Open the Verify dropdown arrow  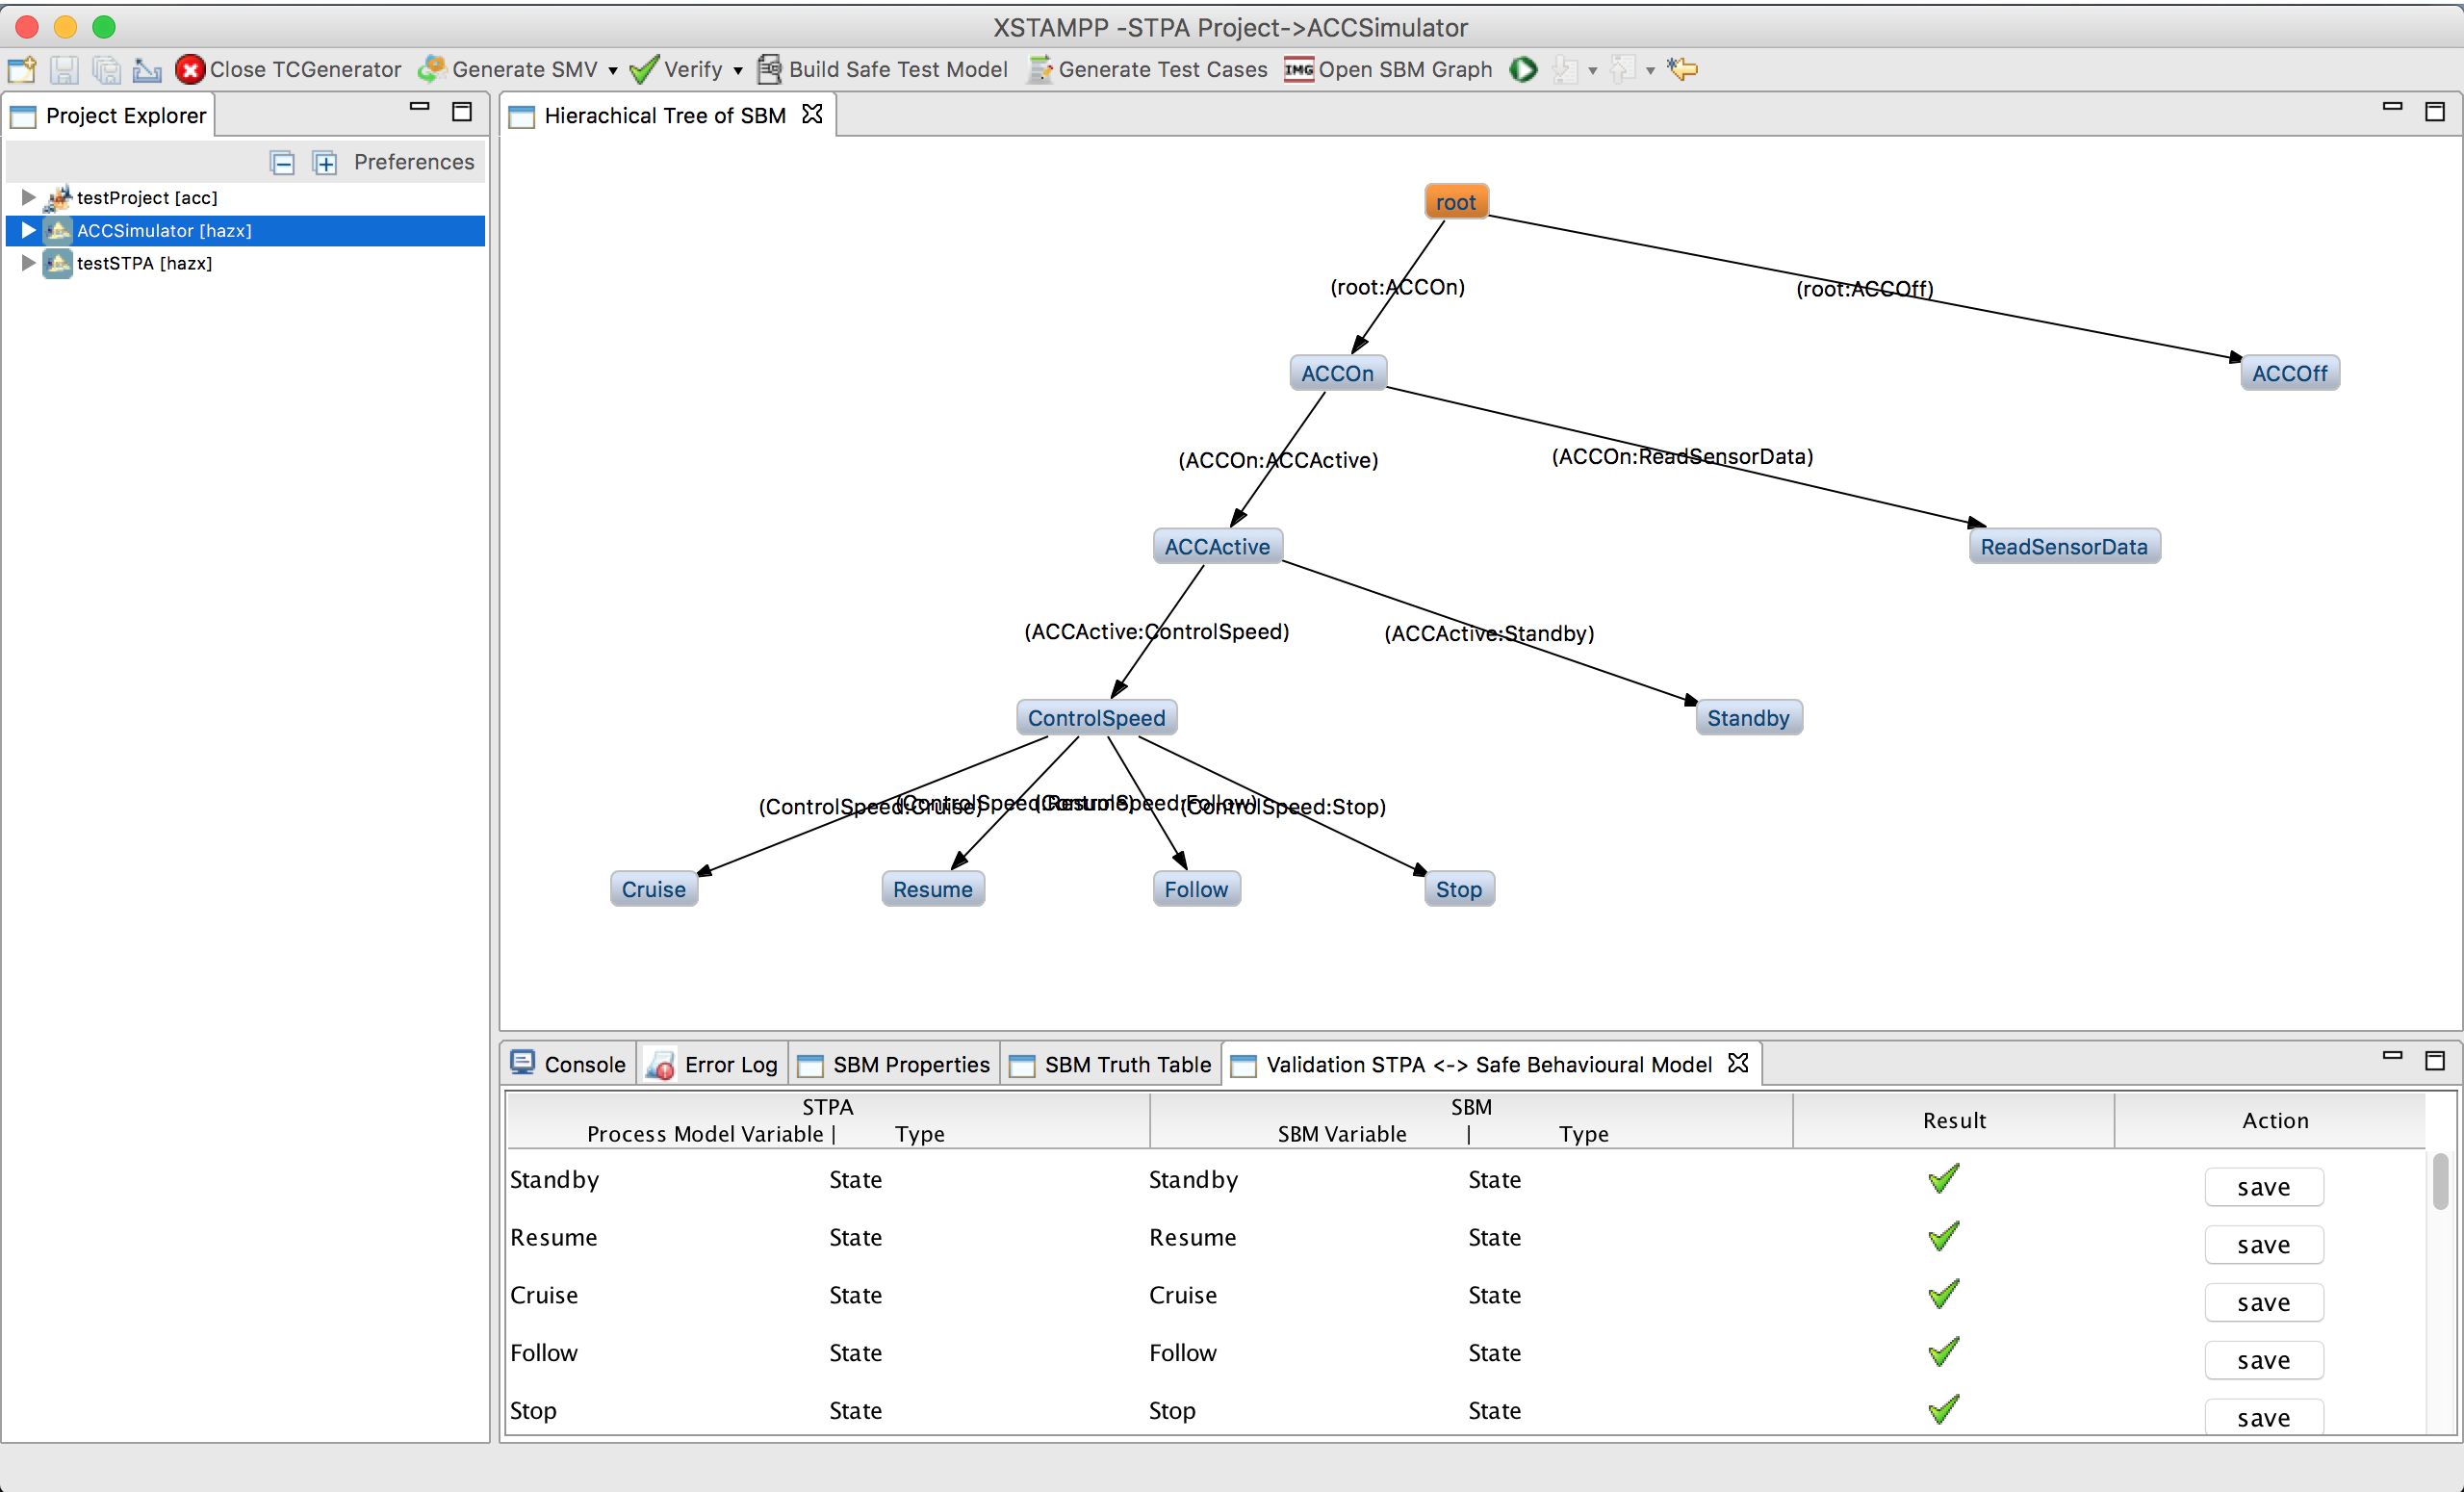(x=738, y=70)
